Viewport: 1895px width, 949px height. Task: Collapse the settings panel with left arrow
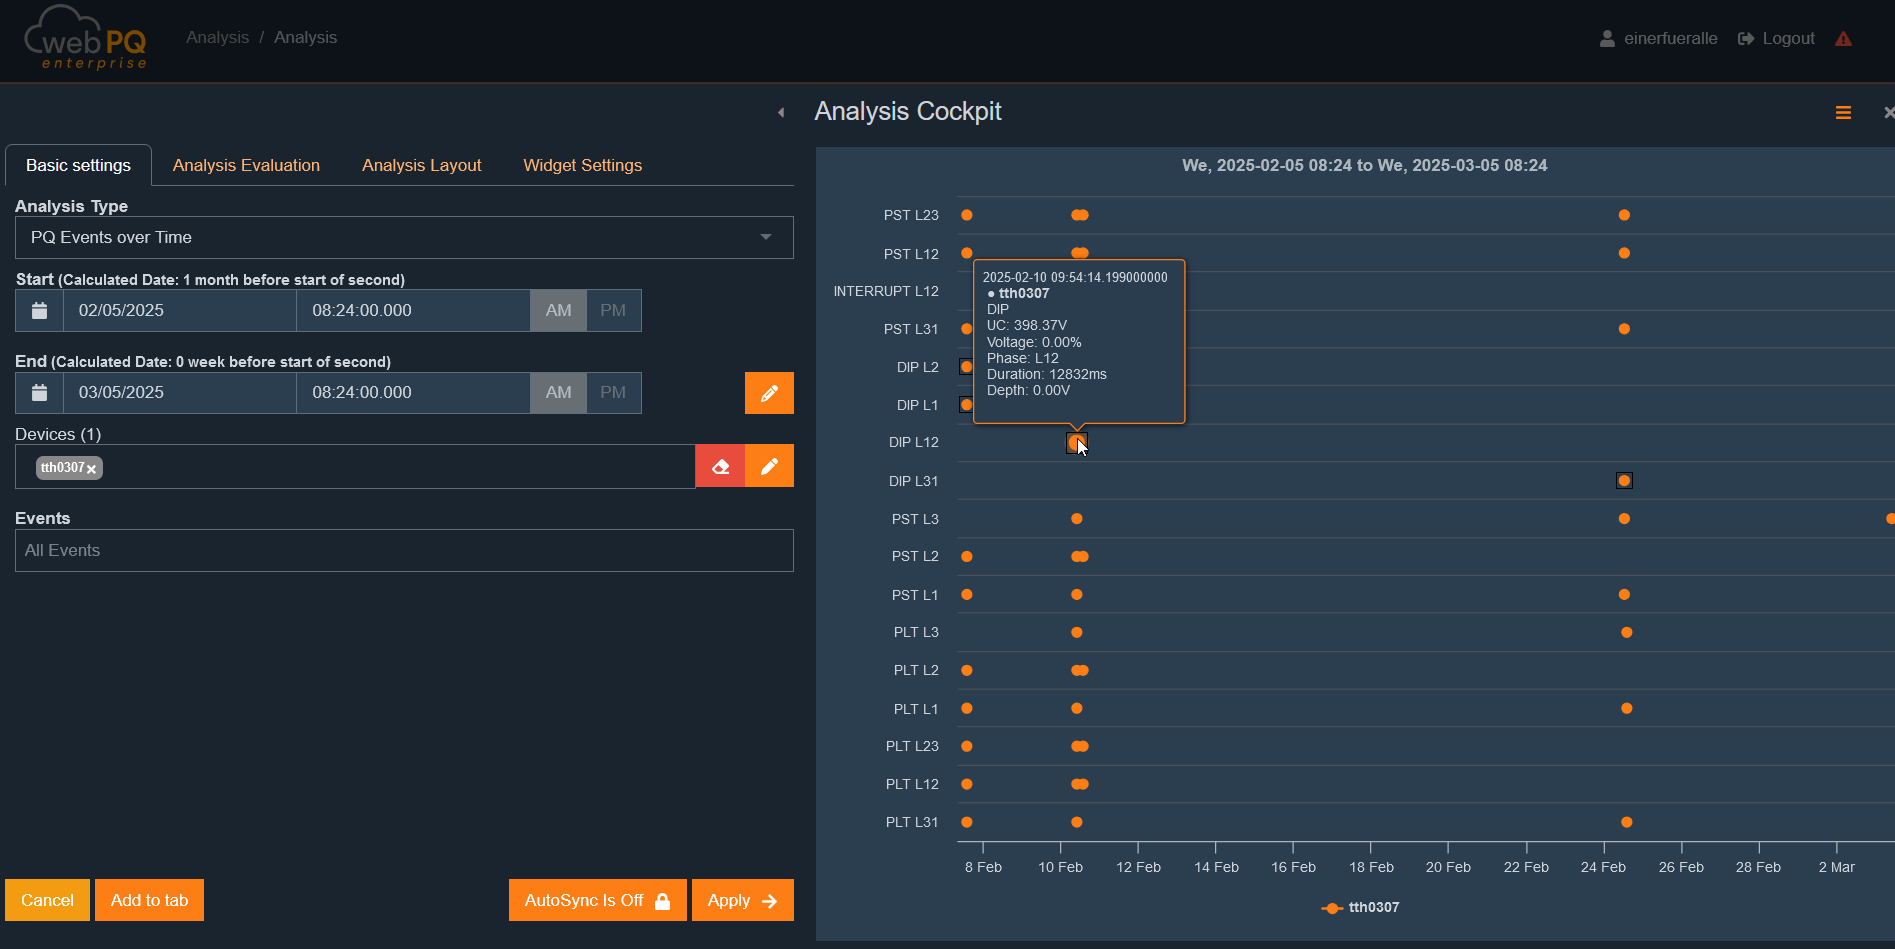point(781,113)
